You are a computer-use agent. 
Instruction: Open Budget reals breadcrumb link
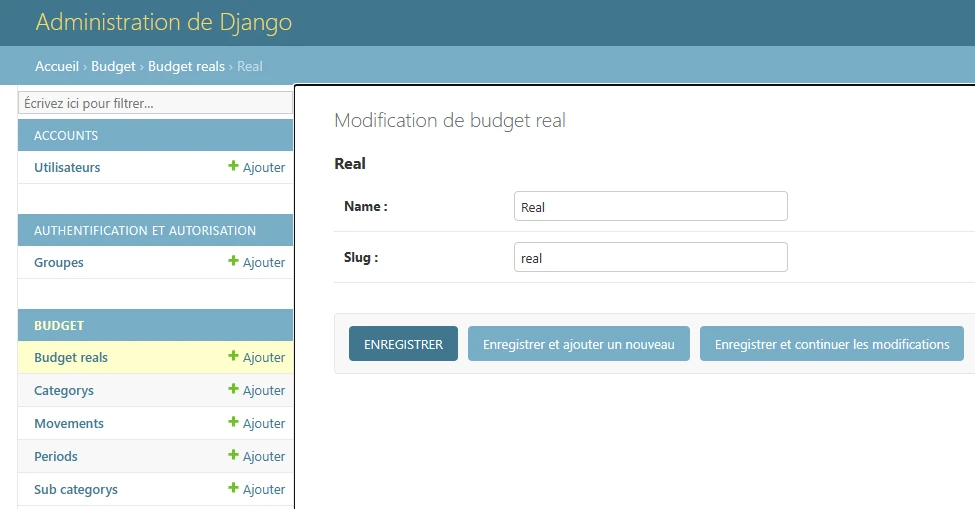click(x=186, y=66)
